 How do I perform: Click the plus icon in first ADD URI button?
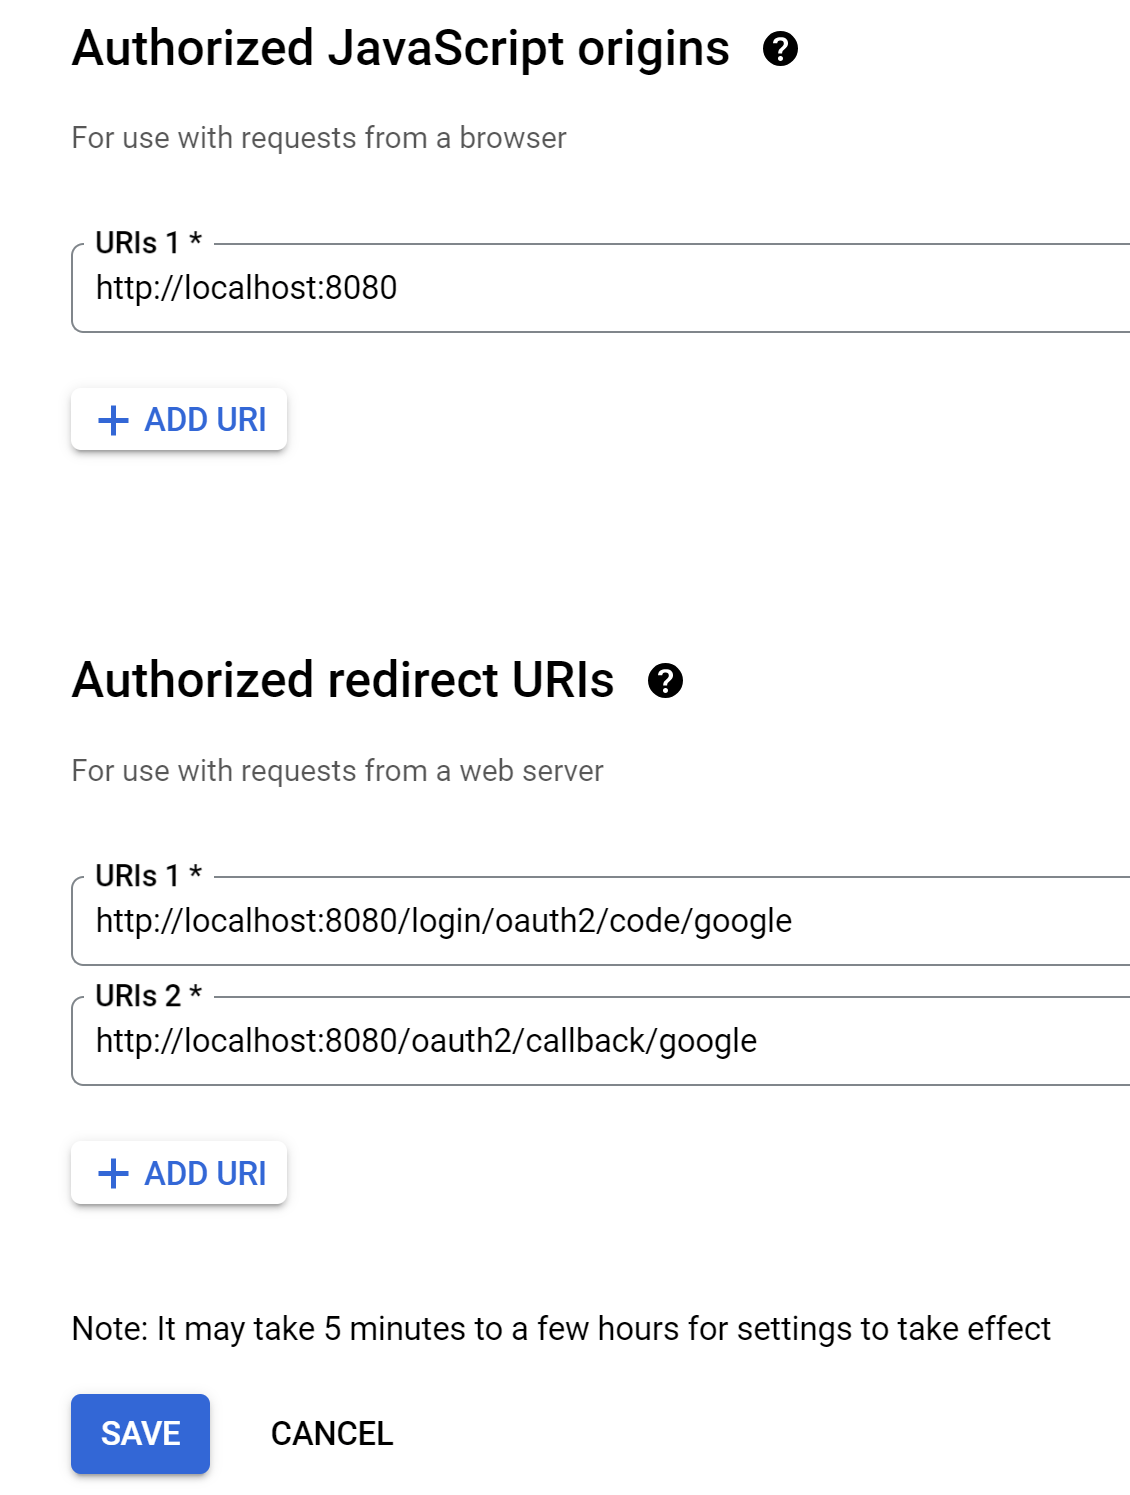tap(113, 419)
